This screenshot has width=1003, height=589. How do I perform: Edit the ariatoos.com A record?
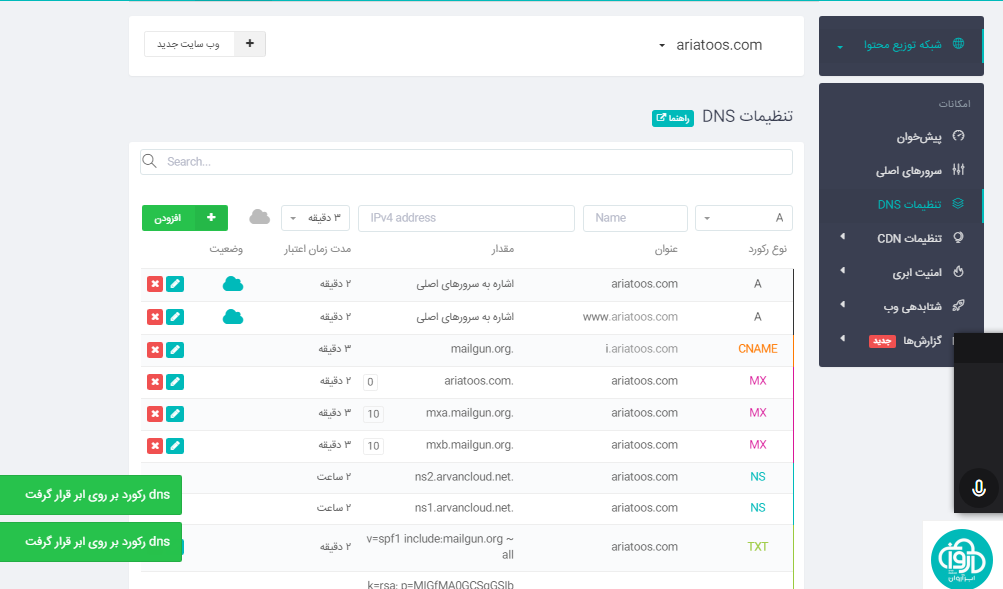(x=175, y=284)
